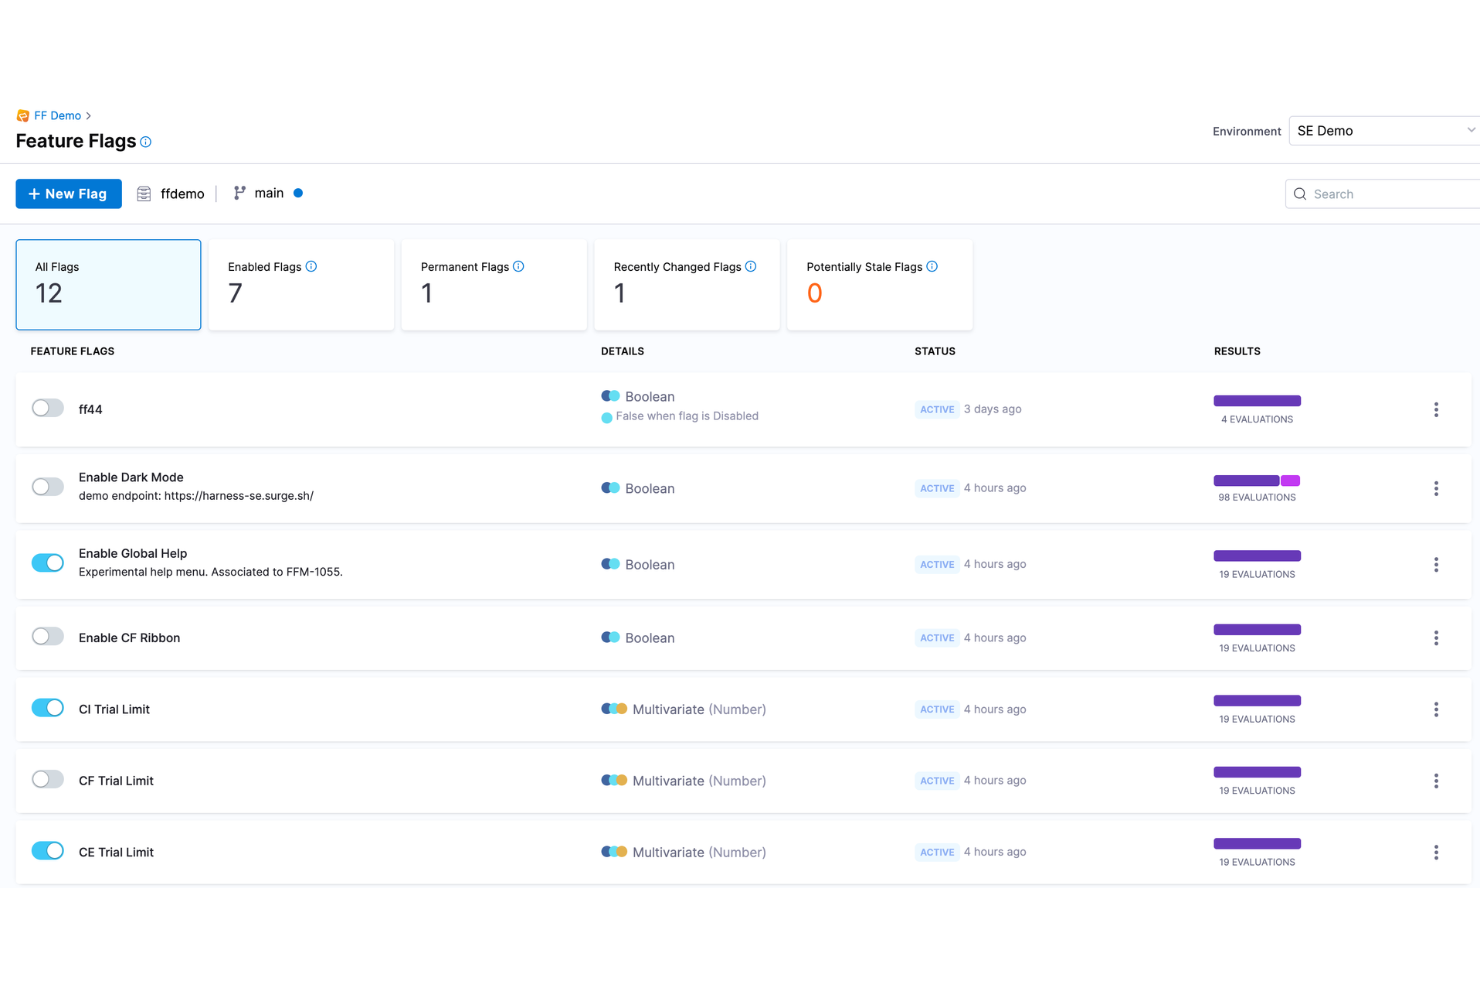This screenshot has height=987, width=1480.
Task: Open the Enable Dark Mode flag name
Action: coord(131,477)
